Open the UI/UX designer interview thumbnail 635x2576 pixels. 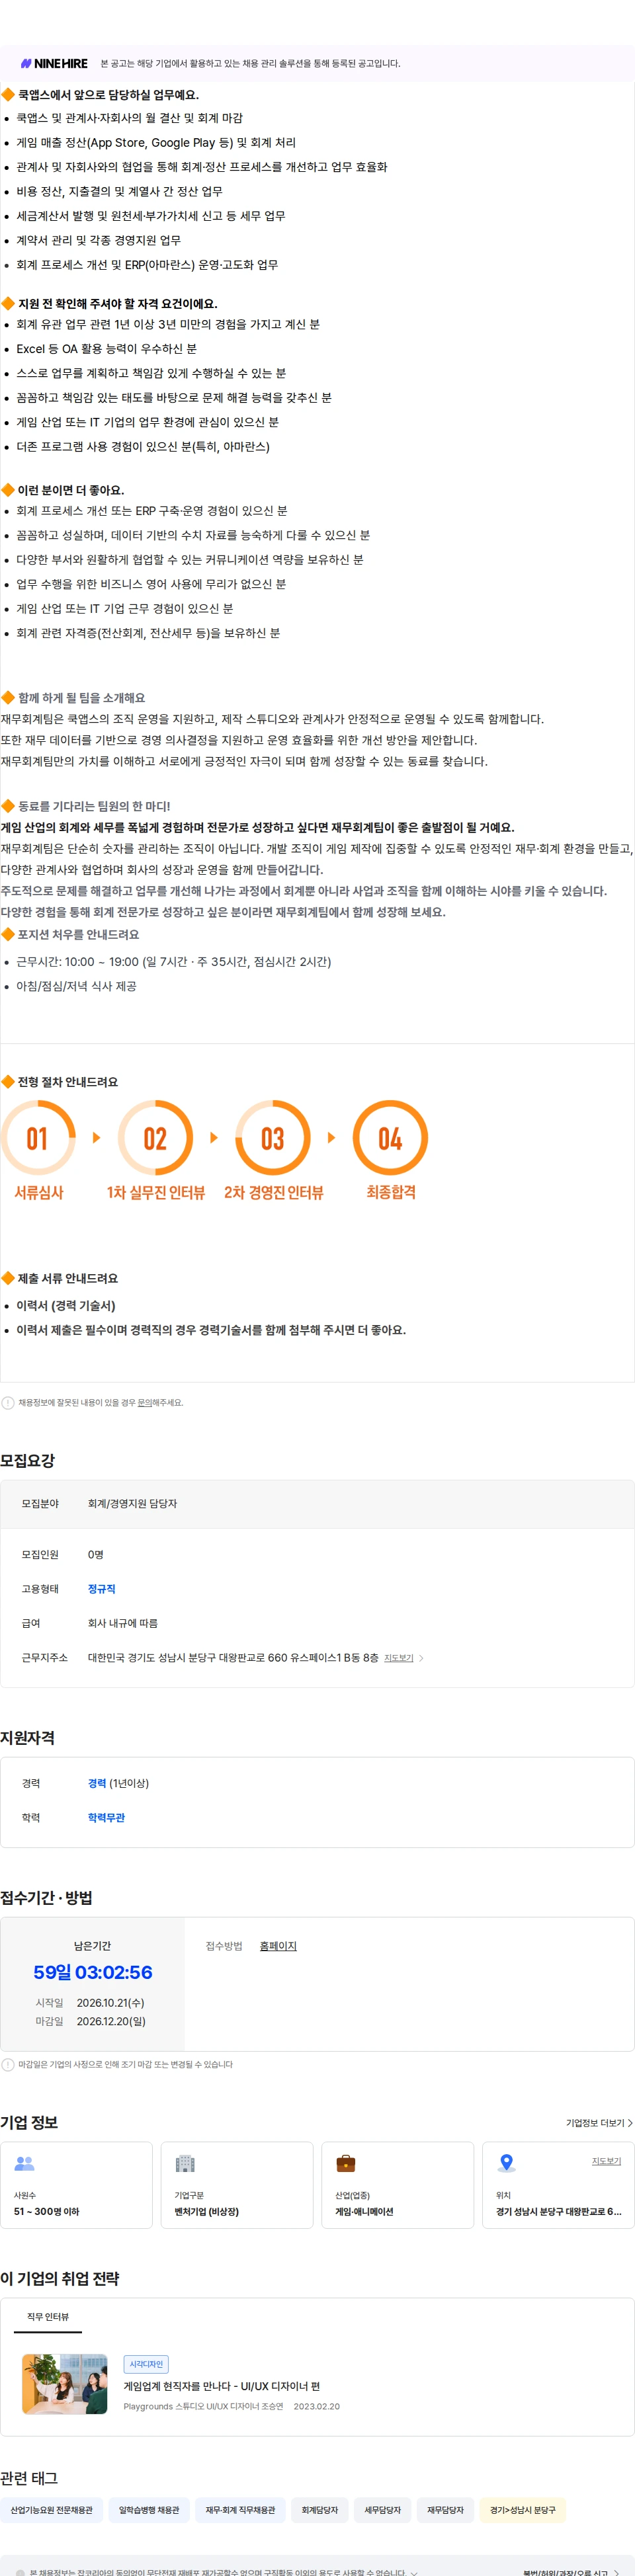(x=64, y=2384)
